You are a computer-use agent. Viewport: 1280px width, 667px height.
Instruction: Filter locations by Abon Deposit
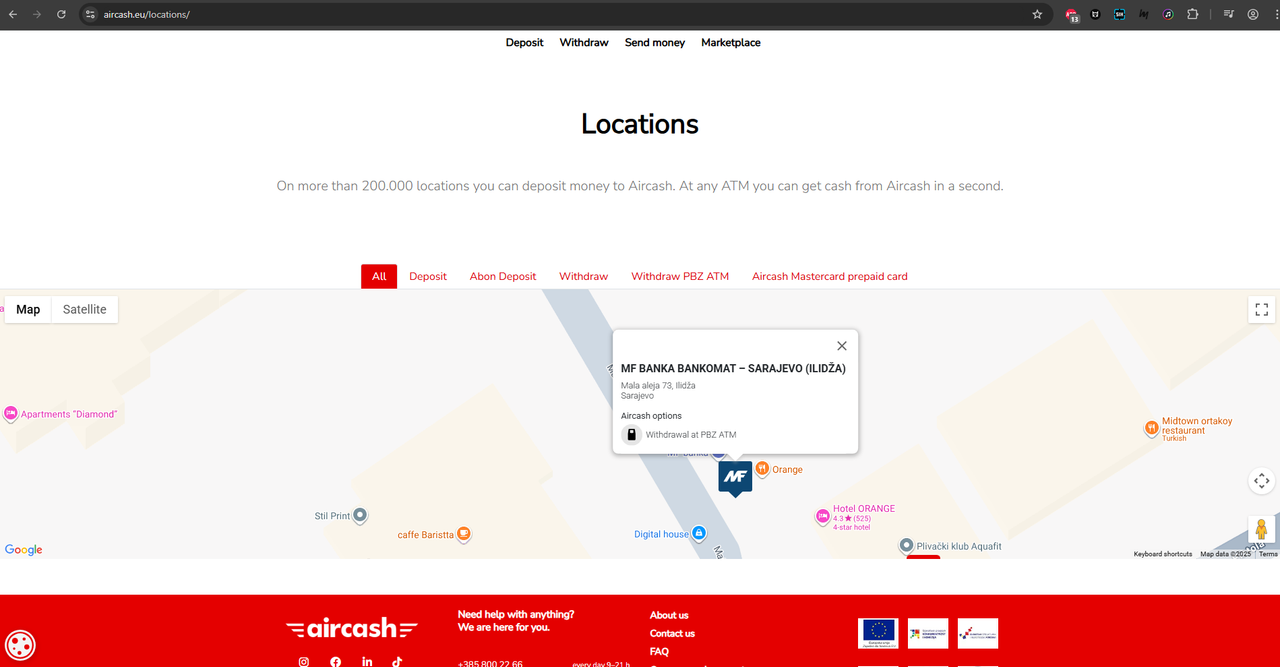coord(503,276)
